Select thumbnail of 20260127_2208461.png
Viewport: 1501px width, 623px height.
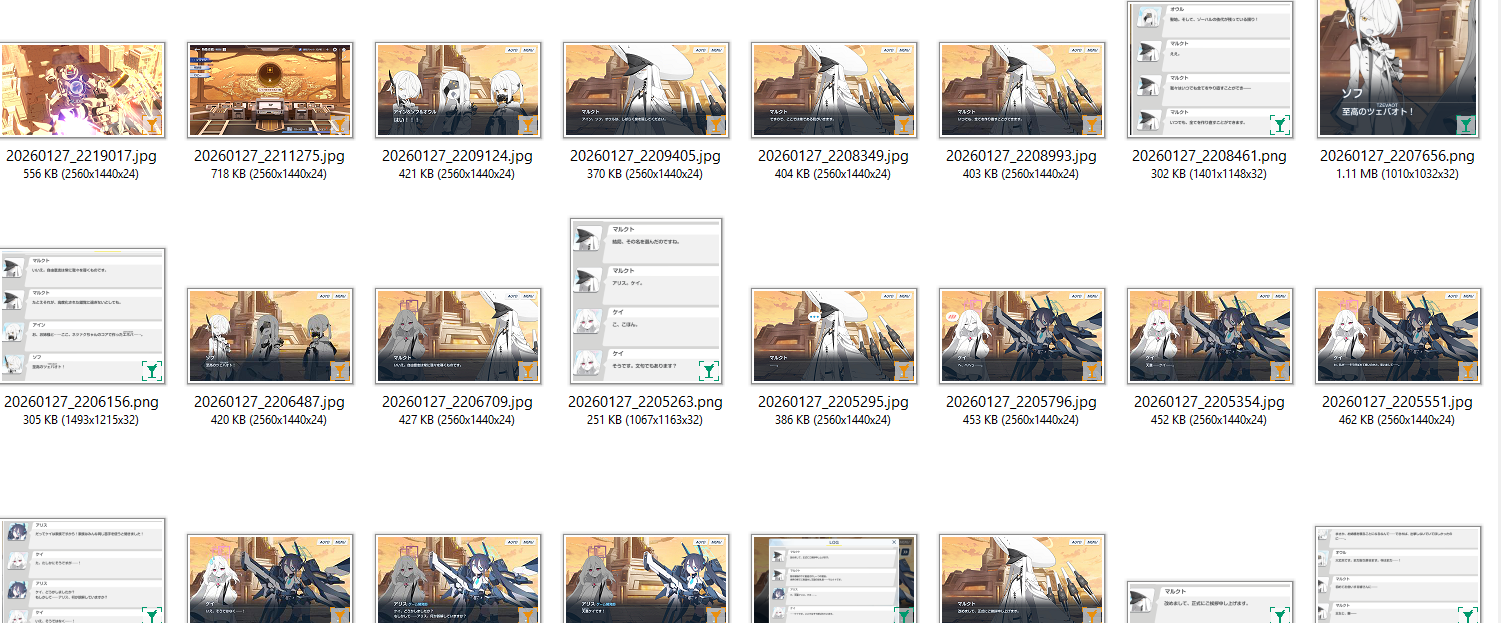(x=1210, y=69)
